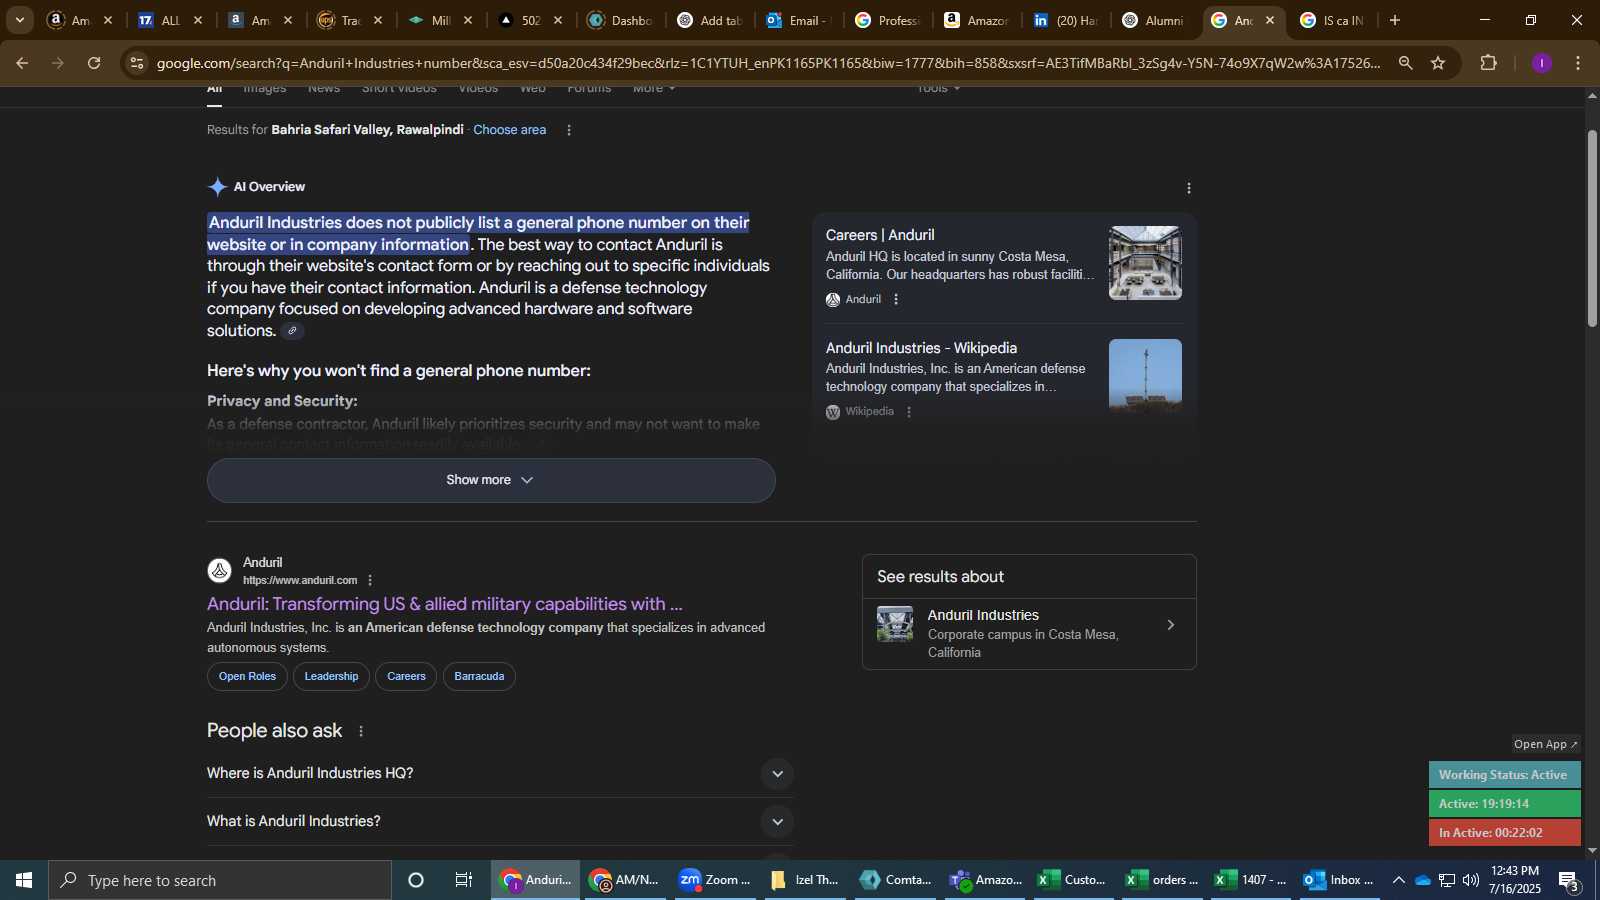Viewport: 1600px width, 900px height.
Task: Switch to Forums search tab
Action: (589, 90)
